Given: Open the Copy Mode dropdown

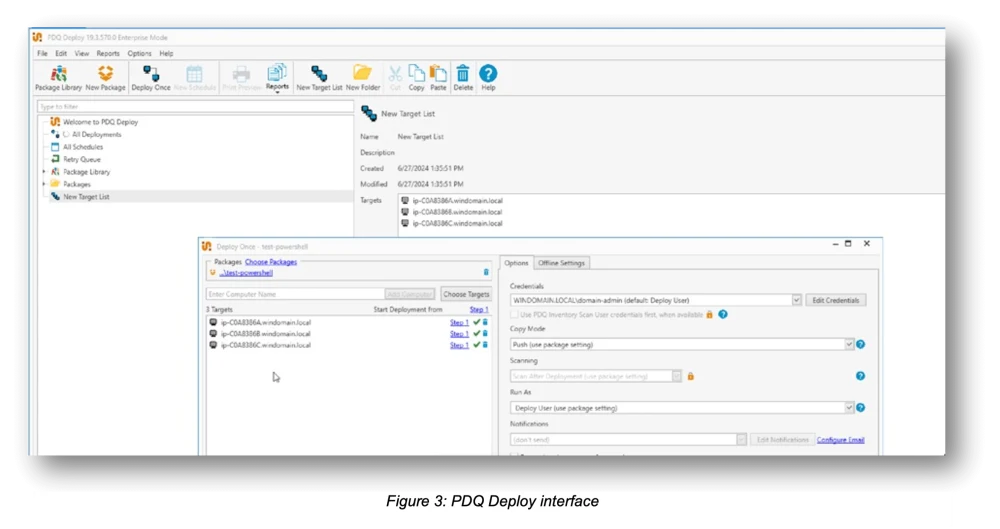Looking at the screenshot, I should tap(849, 345).
